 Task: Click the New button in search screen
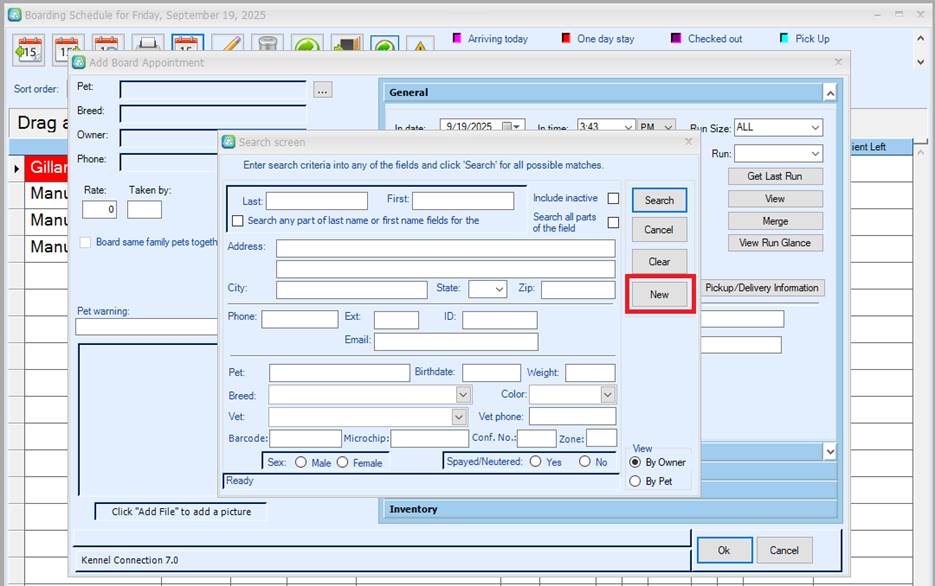(x=659, y=295)
